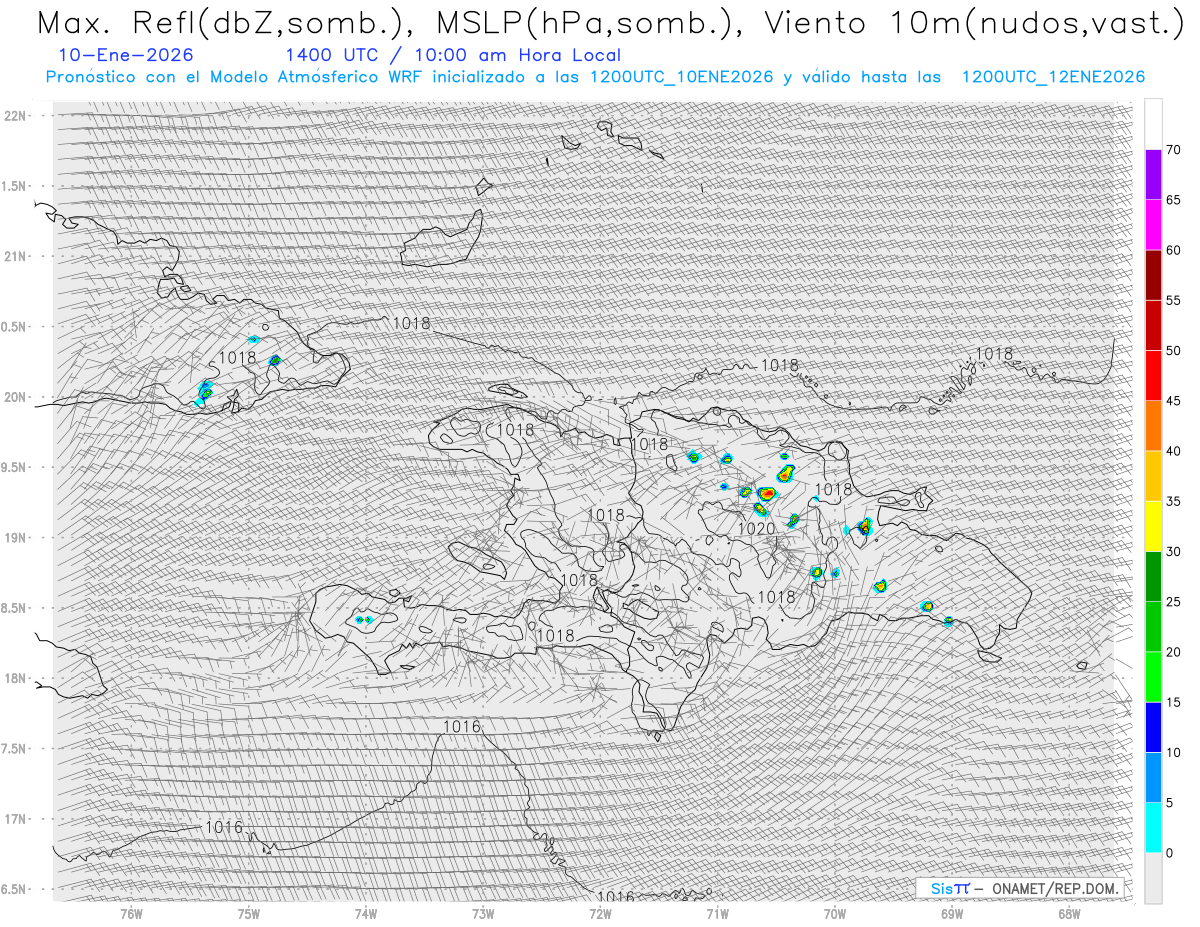Click the '60' value on the colorbar scale
The height and width of the screenshot is (927, 1200).
coord(1173,250)
